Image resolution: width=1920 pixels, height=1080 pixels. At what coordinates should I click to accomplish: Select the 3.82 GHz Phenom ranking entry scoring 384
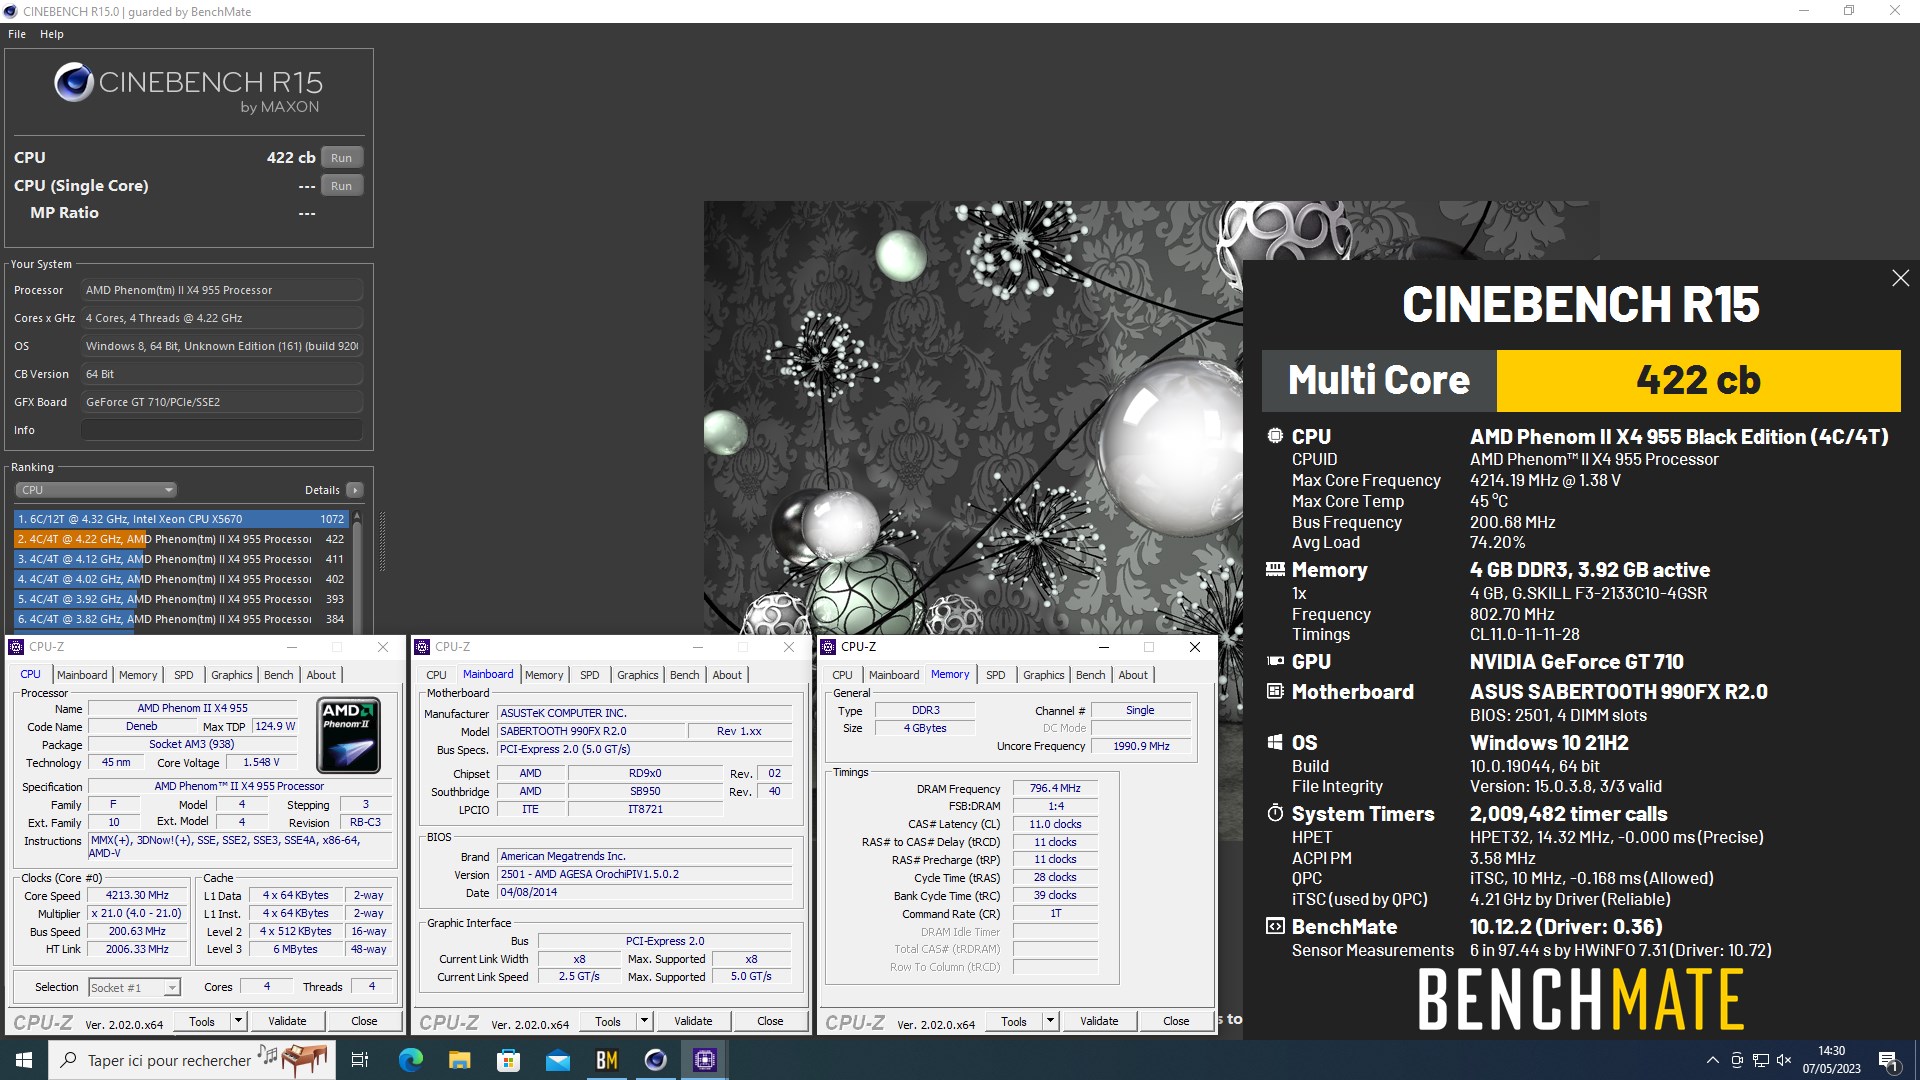click(181, 619)
